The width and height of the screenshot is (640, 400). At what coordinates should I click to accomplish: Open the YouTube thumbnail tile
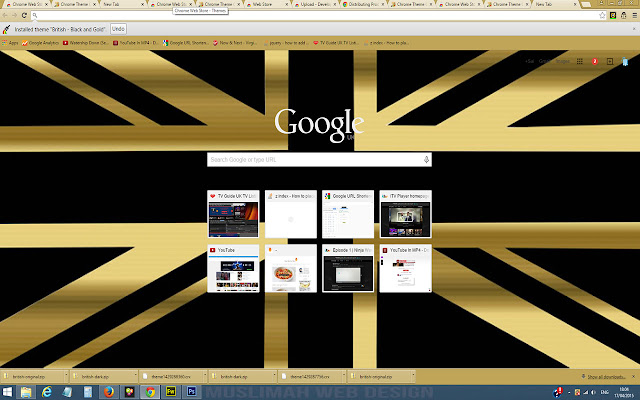233,268
